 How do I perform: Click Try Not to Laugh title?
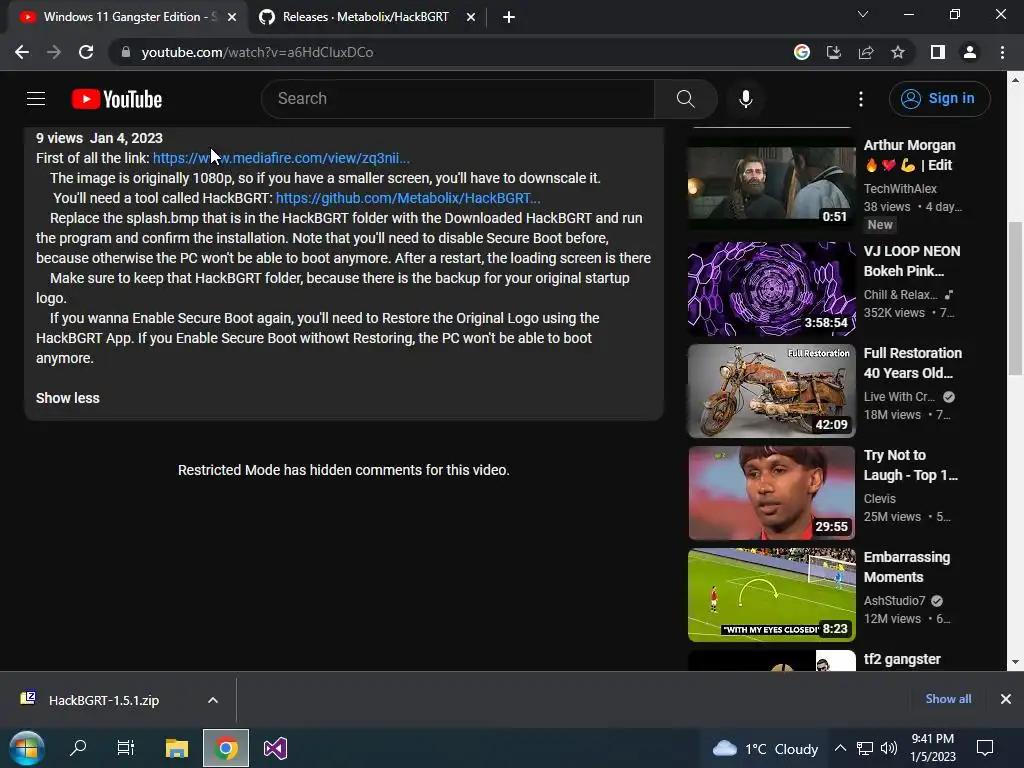coord(910,465)
